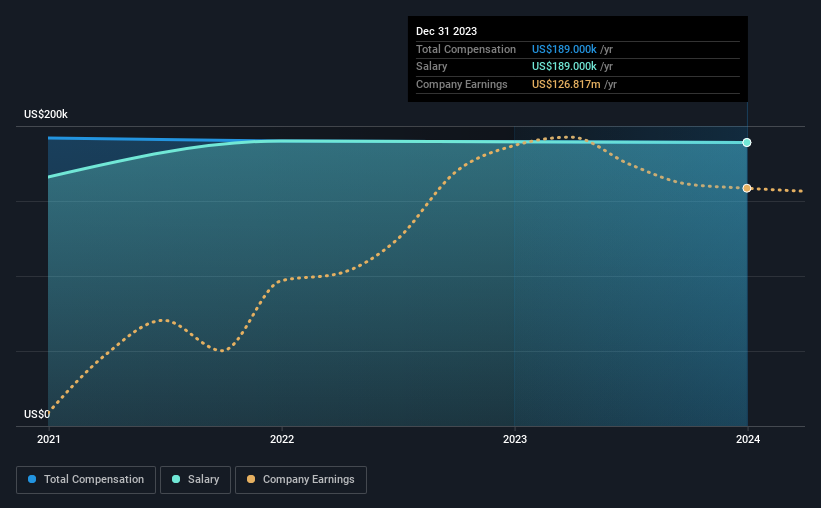
Task: Select the orange earnings data point at 2024
Action: click(x=747, y=188)
